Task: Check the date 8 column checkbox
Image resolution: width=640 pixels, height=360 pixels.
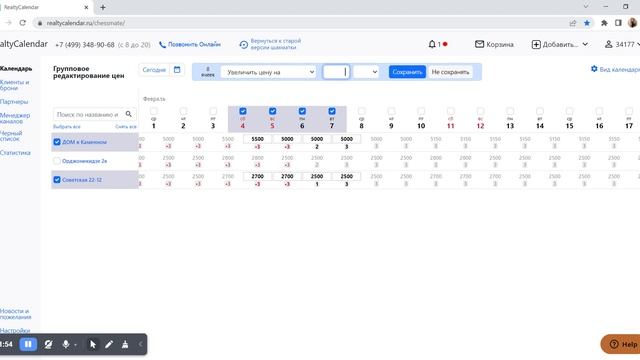Action: pyautogui.click(x=362, y=111)
